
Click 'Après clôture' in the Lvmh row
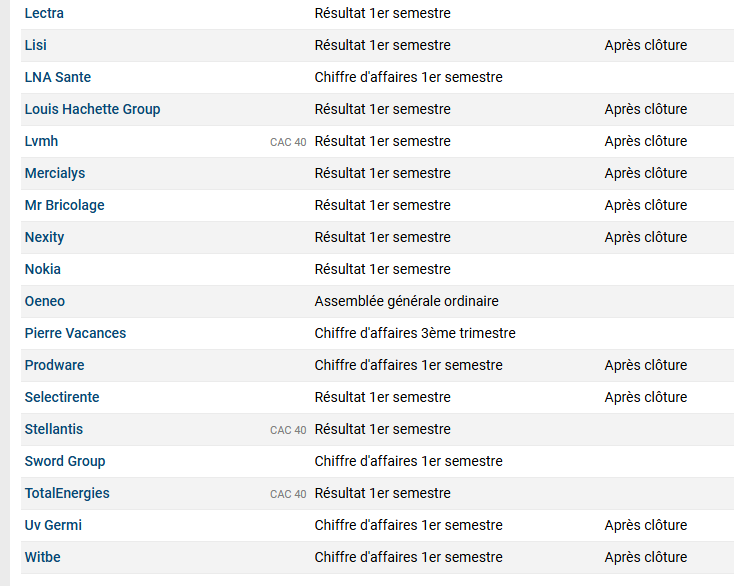click(x=646, y=141)
